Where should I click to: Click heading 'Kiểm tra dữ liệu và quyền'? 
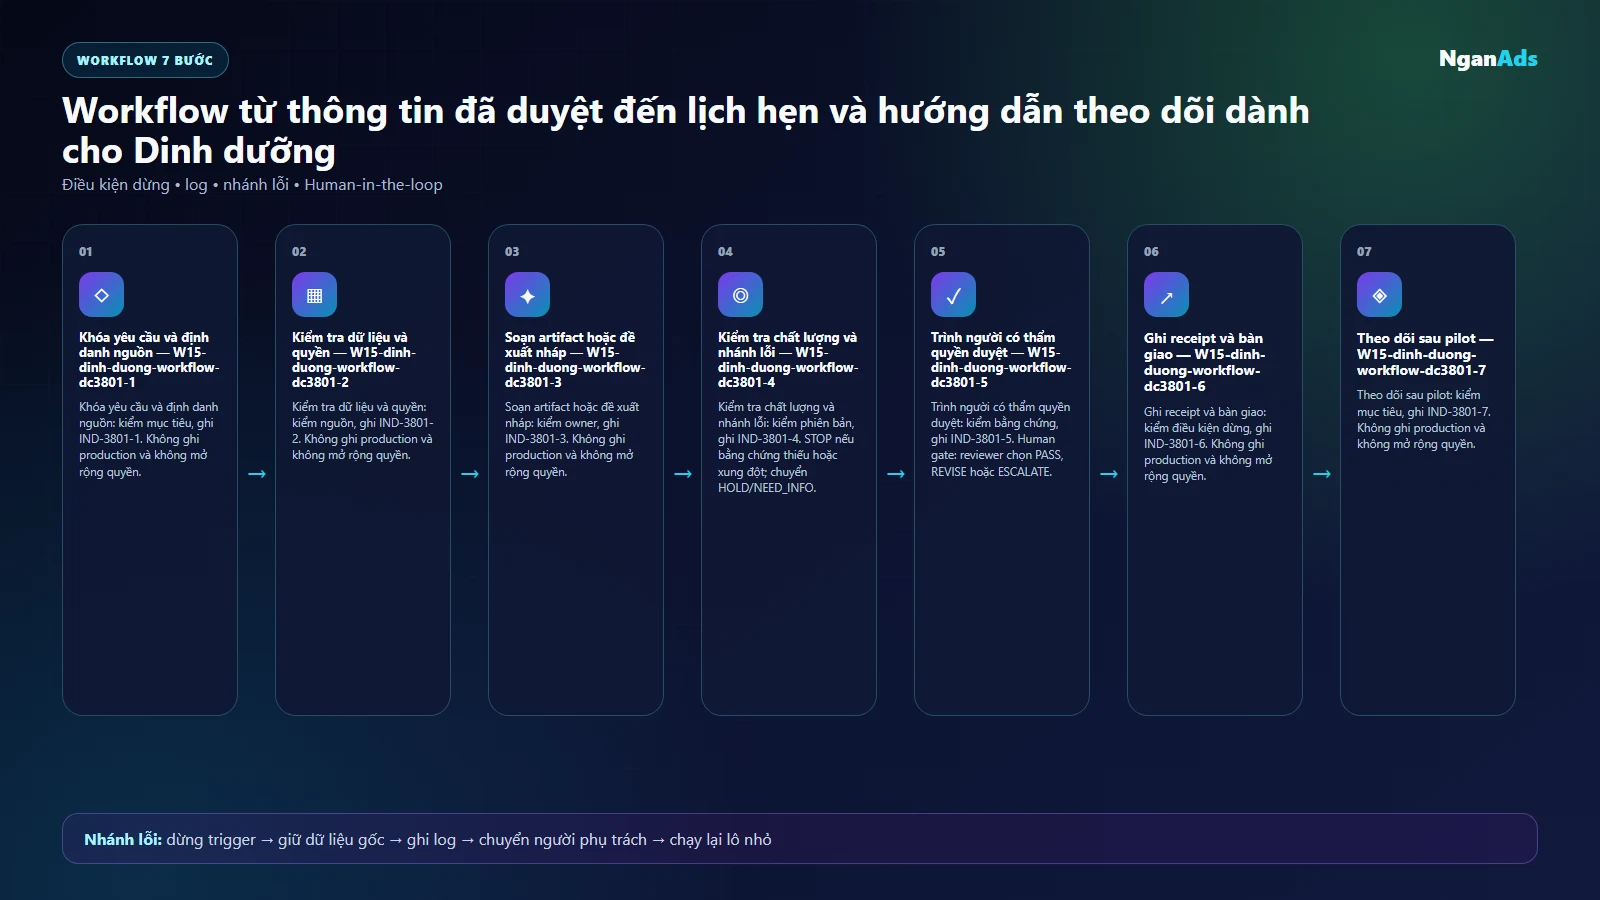point(354,360)
